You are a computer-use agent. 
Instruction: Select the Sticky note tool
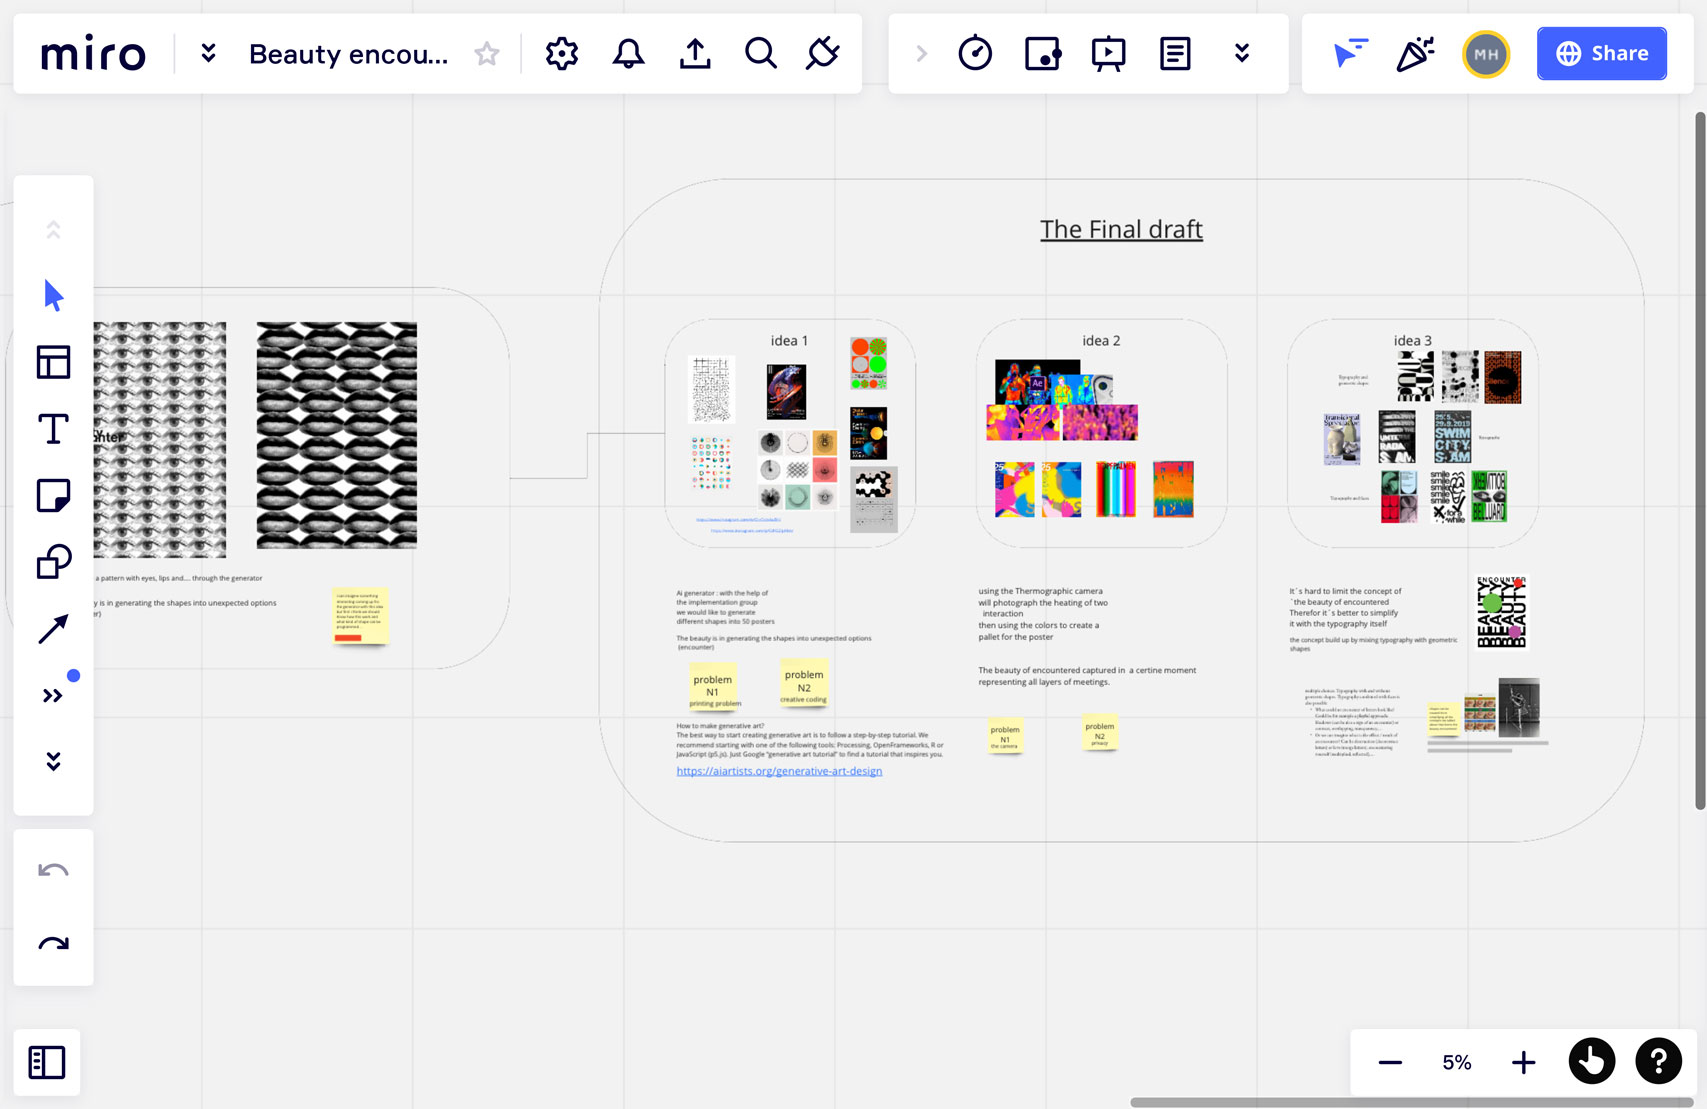click(x=53, y=496)
